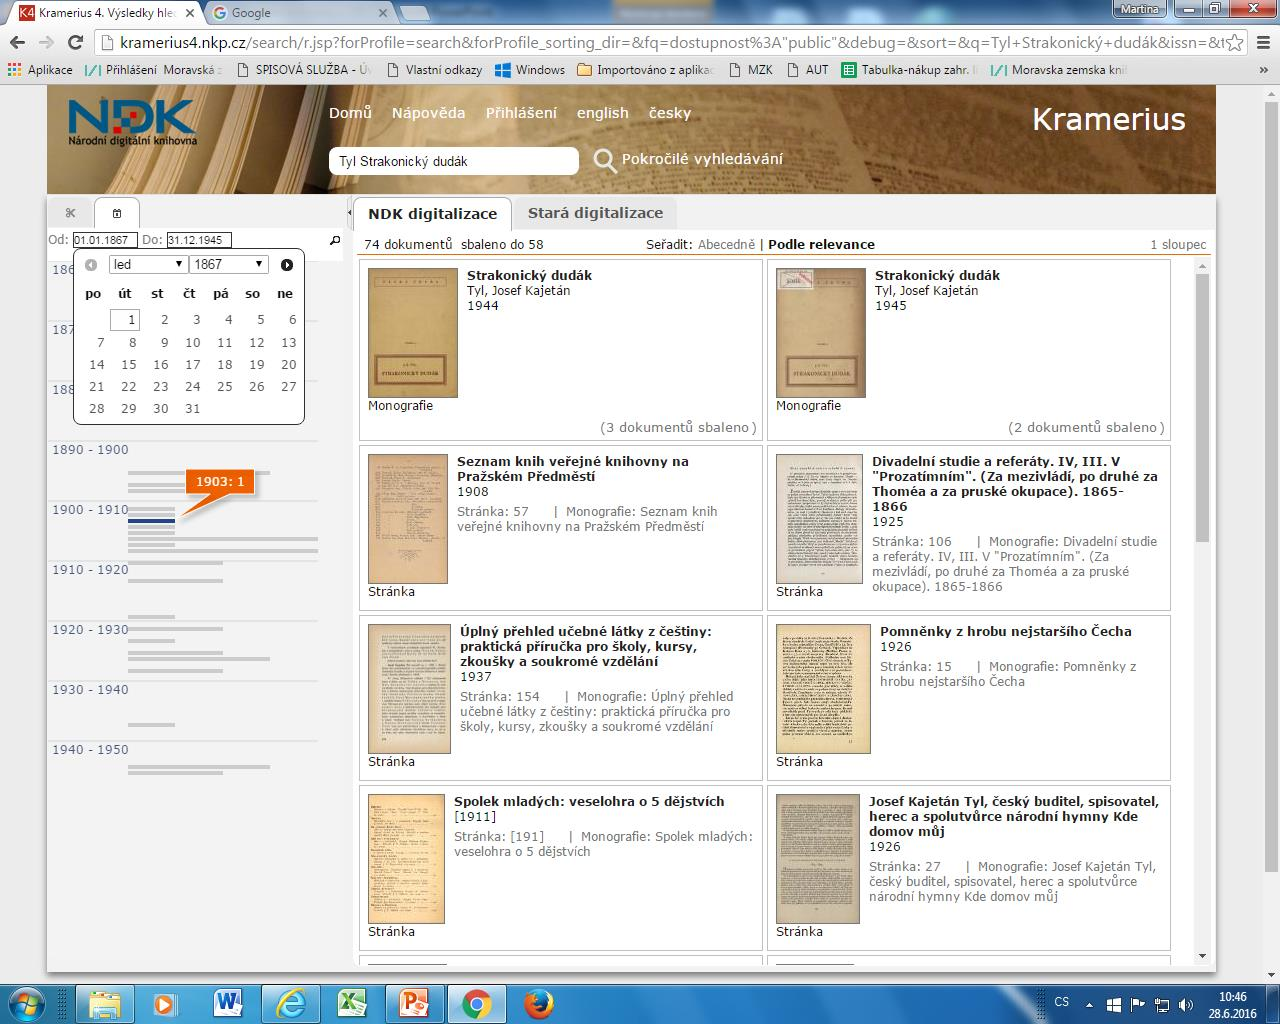This screenshot has width=1280, height=1024.
Task: Open the Chrome menu icon
Action: 1263,43
